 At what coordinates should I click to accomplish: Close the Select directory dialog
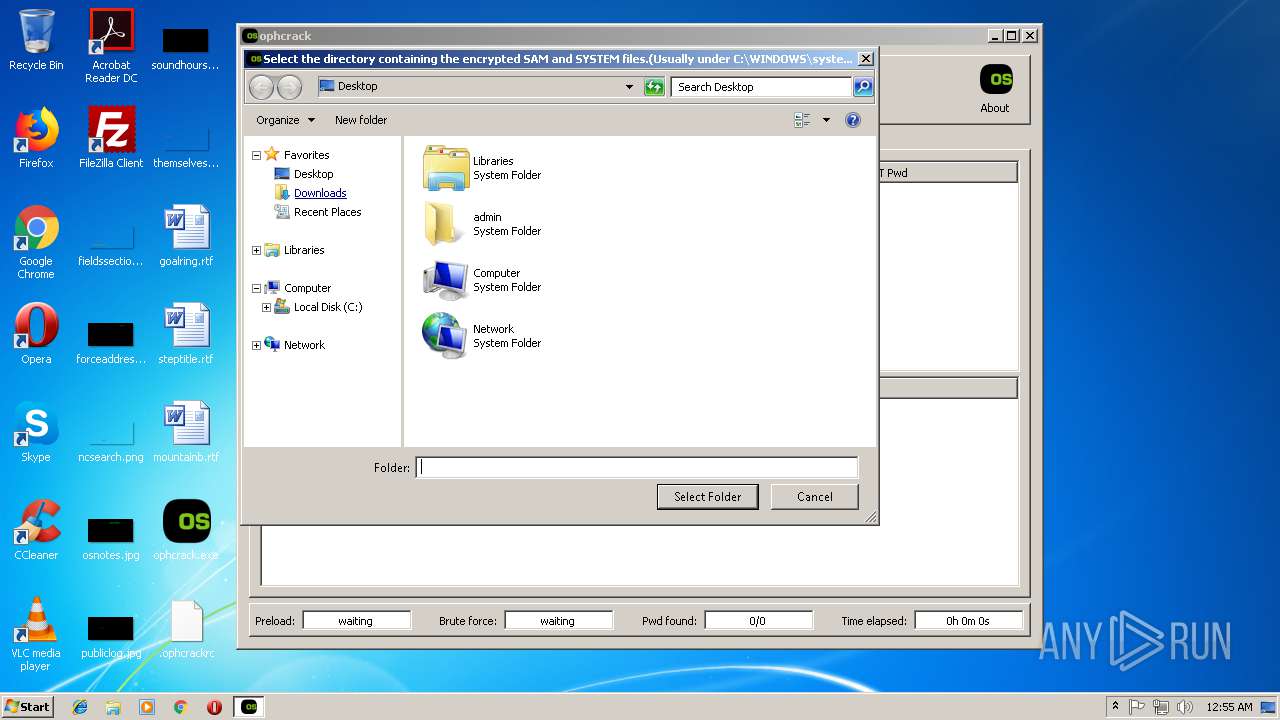866,59
